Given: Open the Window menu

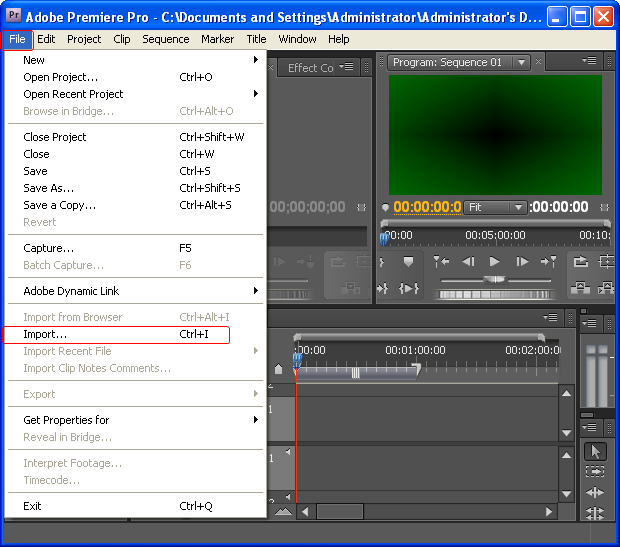Looking at the screenshot, I should pos(297,39).
